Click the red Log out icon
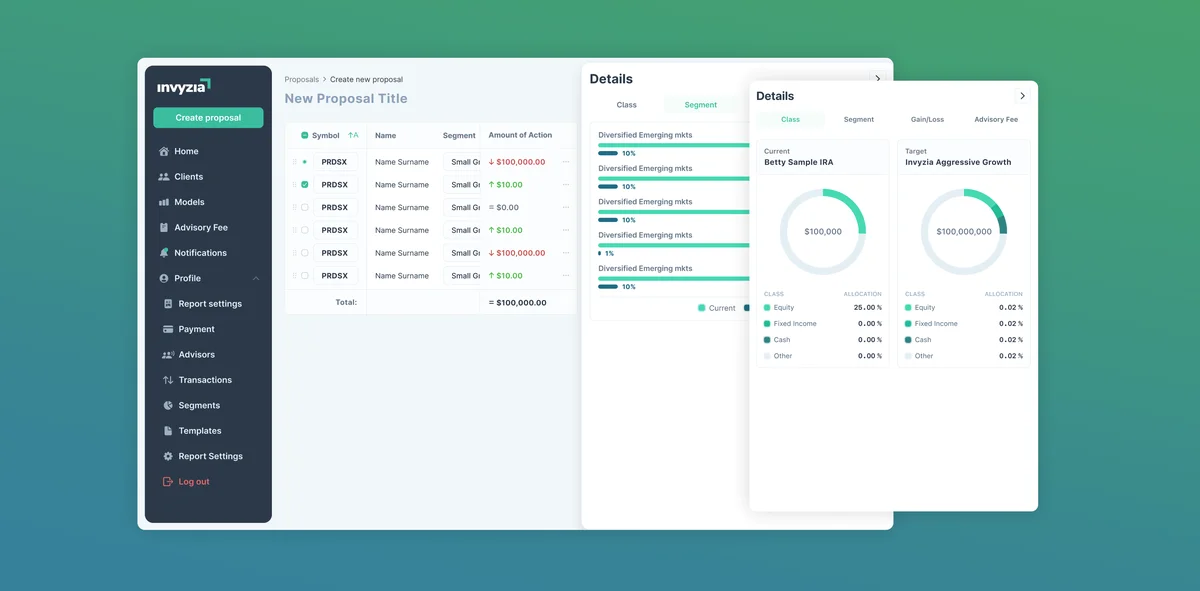Image resolution: width=1200 pixels, height=591 pixels. (x=168, y=482)
